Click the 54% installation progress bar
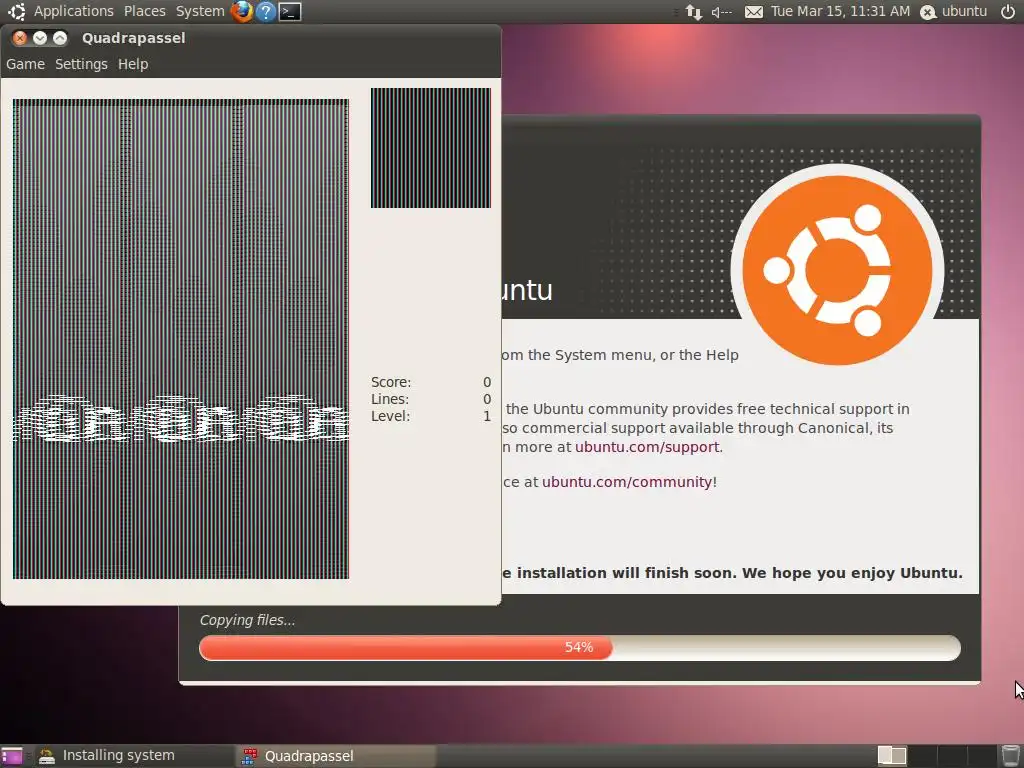Image resolution: width=1024 pixels, height=768 pixels. (580, 647)
